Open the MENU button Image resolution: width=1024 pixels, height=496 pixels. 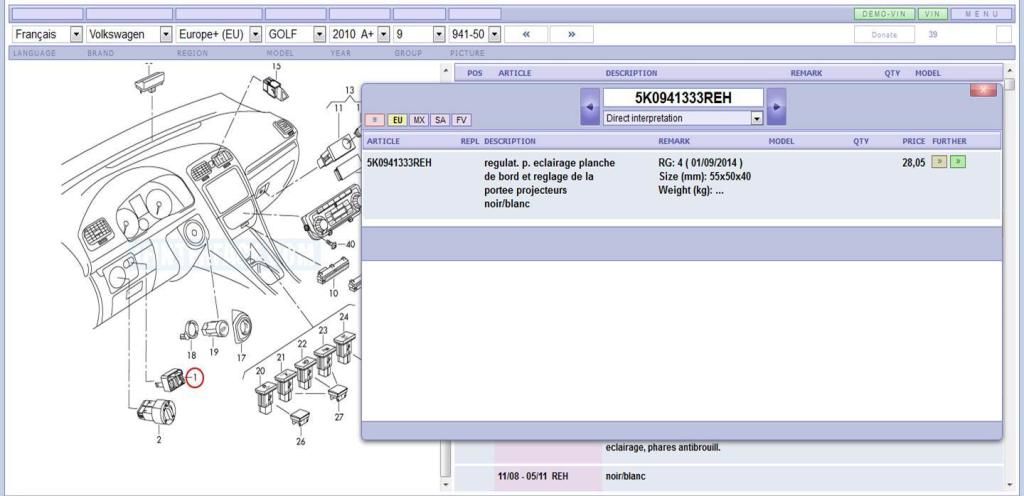coord(982,14)
